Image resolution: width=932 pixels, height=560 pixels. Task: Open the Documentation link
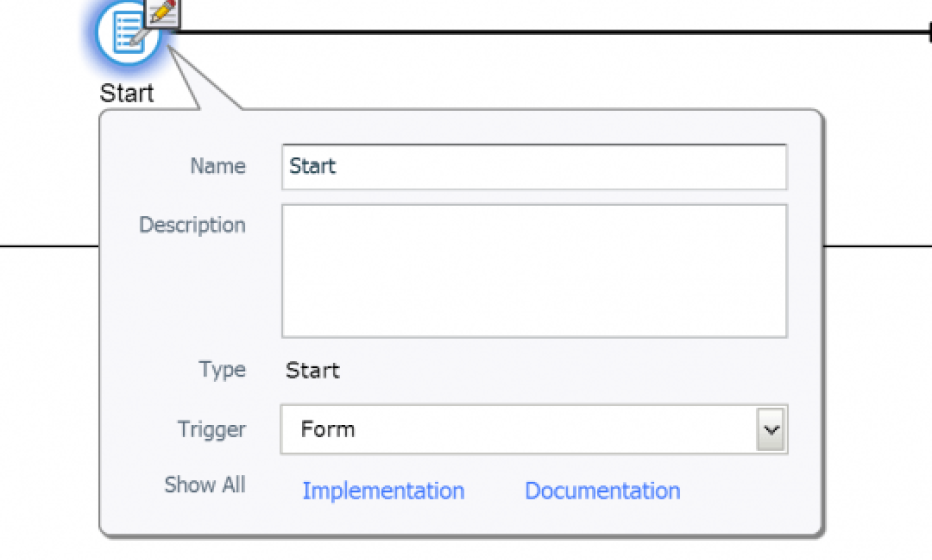click(x=603, y=491)
